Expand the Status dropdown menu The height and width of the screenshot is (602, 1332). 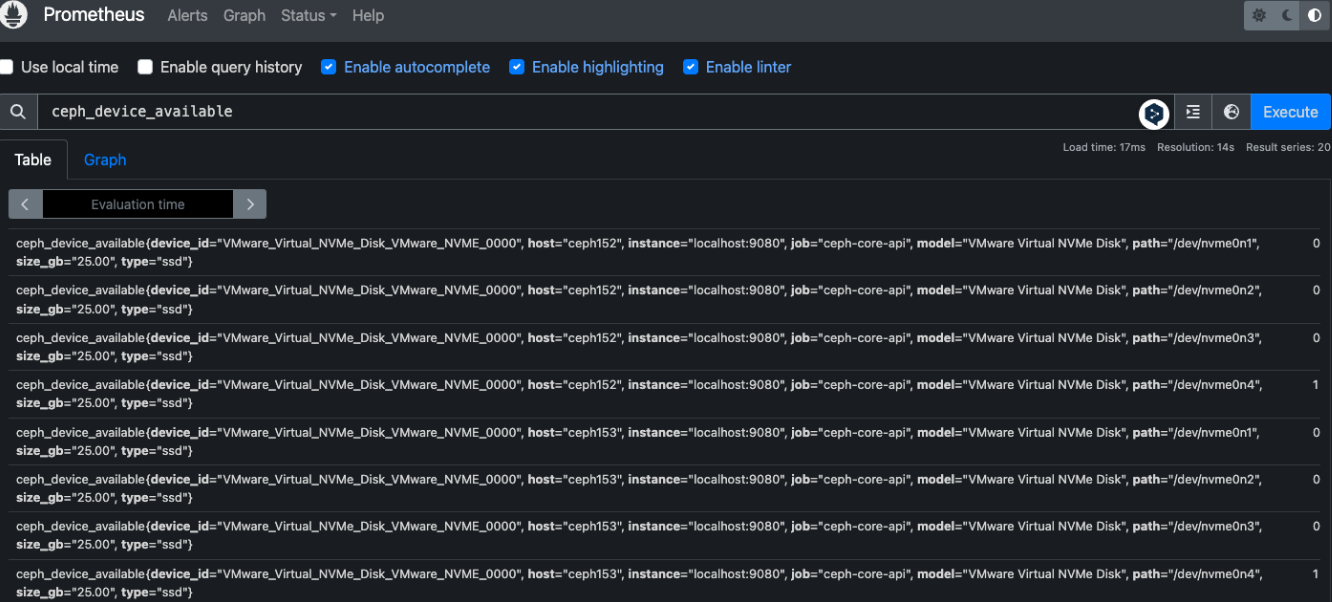point(308,16)
